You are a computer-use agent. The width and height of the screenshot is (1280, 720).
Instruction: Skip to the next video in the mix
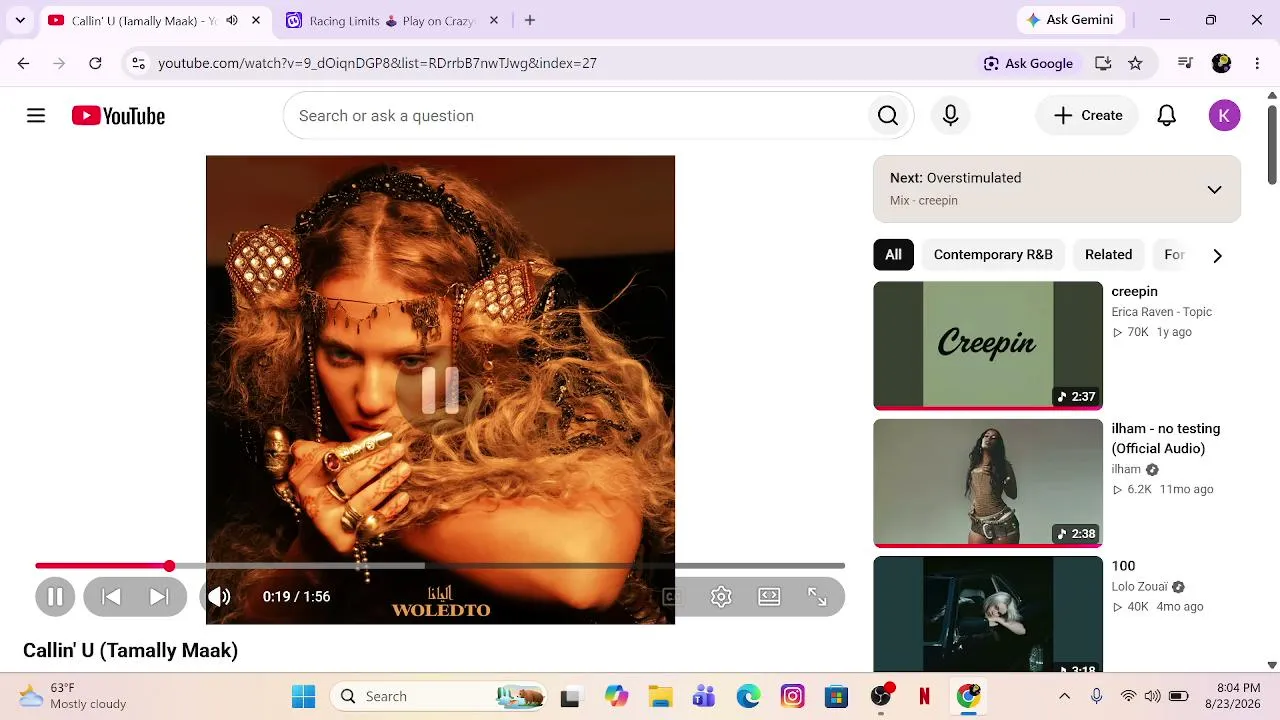[x=159, y=597]
